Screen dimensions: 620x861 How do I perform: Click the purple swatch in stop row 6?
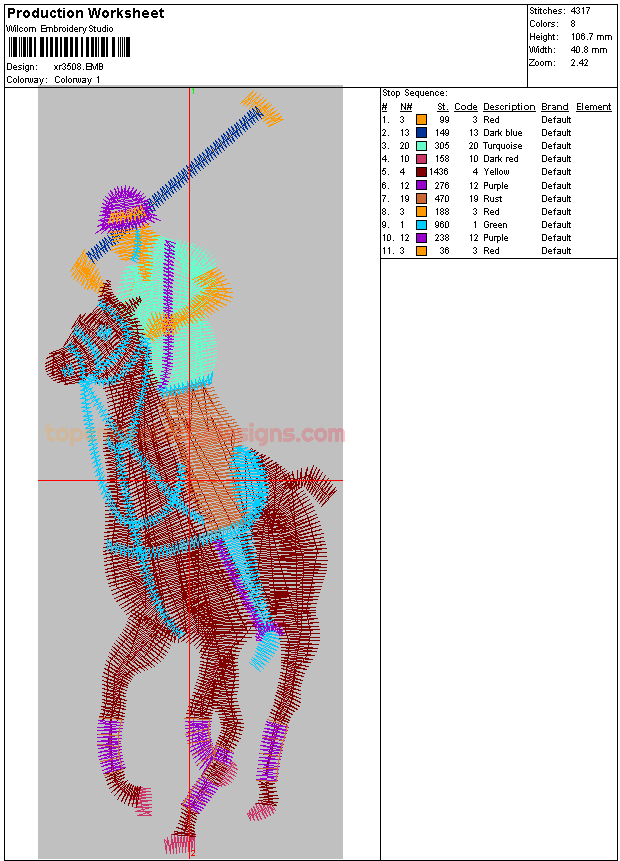tap(421, 186)
